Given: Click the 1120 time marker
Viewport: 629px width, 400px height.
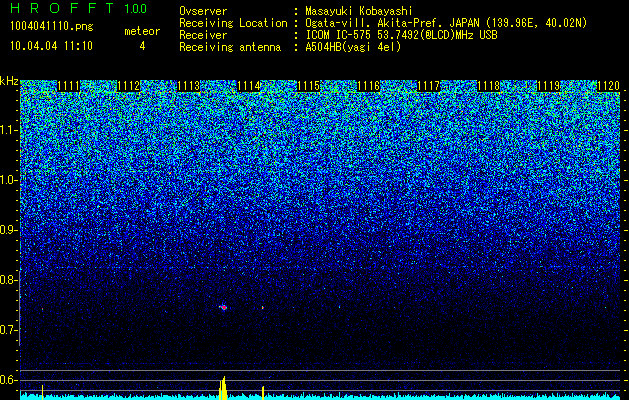Looking at the screenshot, I should pyautogui.click(x=609, y=86).
